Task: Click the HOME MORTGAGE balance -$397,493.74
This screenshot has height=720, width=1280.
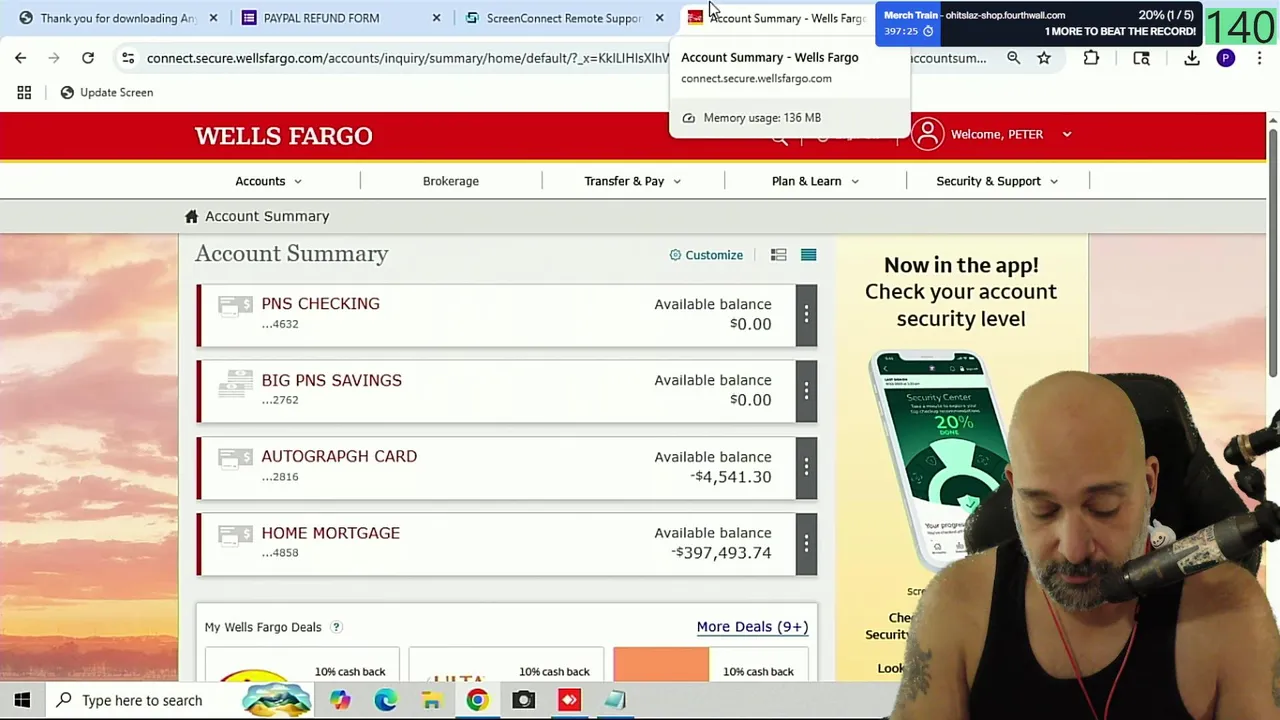Action: click(x=721, y=553)
